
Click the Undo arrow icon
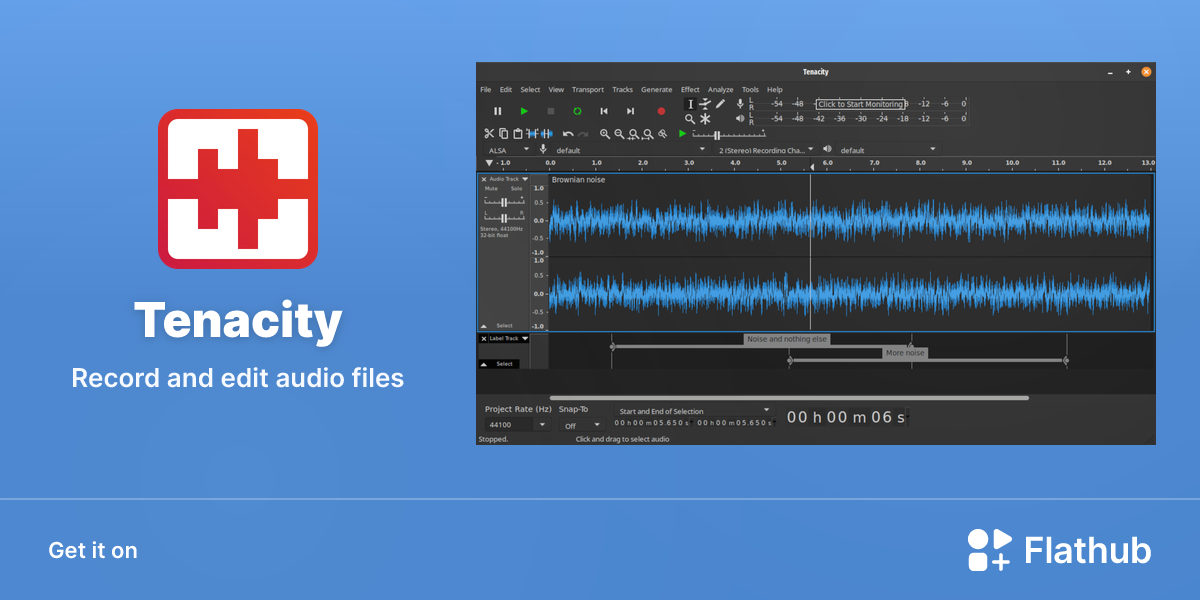568,133
